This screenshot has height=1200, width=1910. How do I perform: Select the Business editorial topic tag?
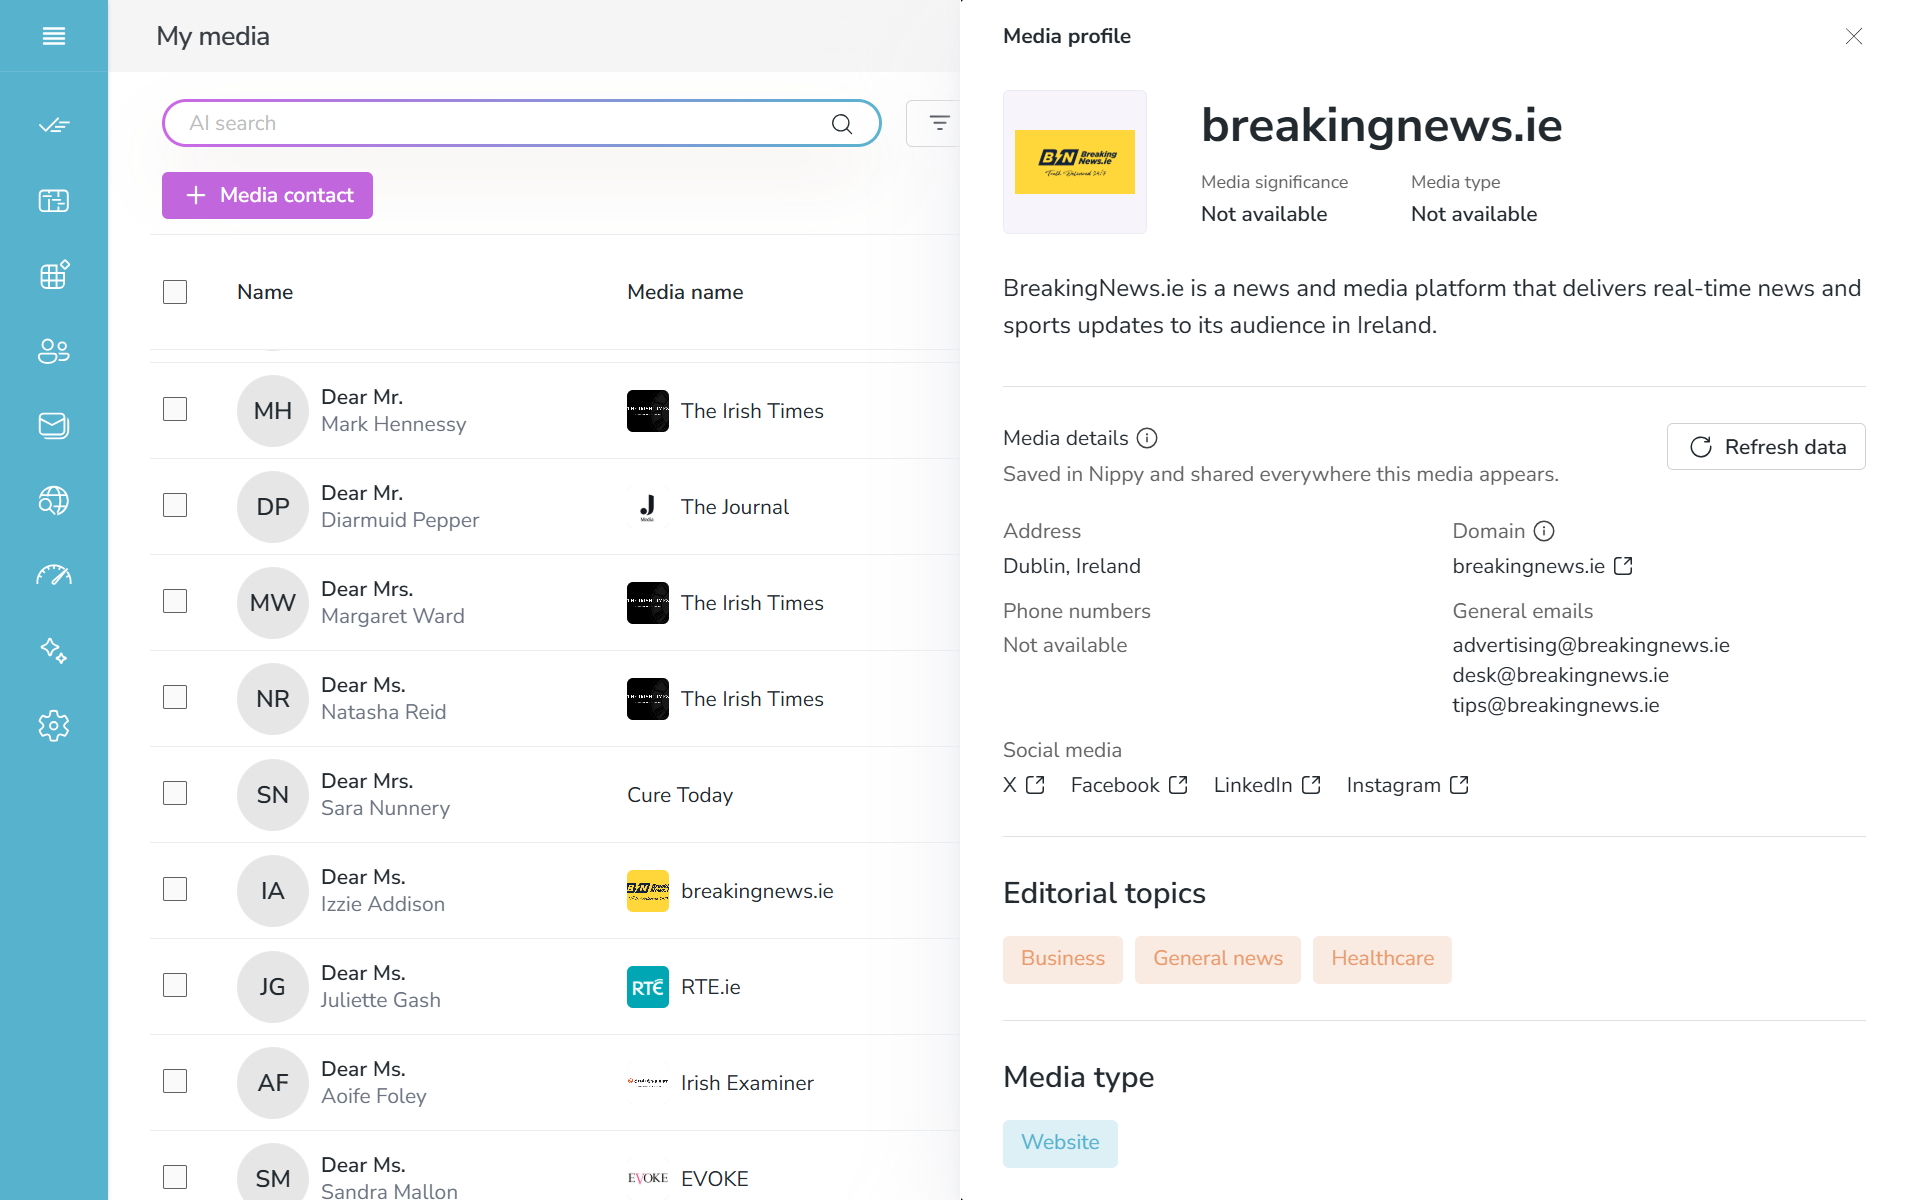[1063, 959]
